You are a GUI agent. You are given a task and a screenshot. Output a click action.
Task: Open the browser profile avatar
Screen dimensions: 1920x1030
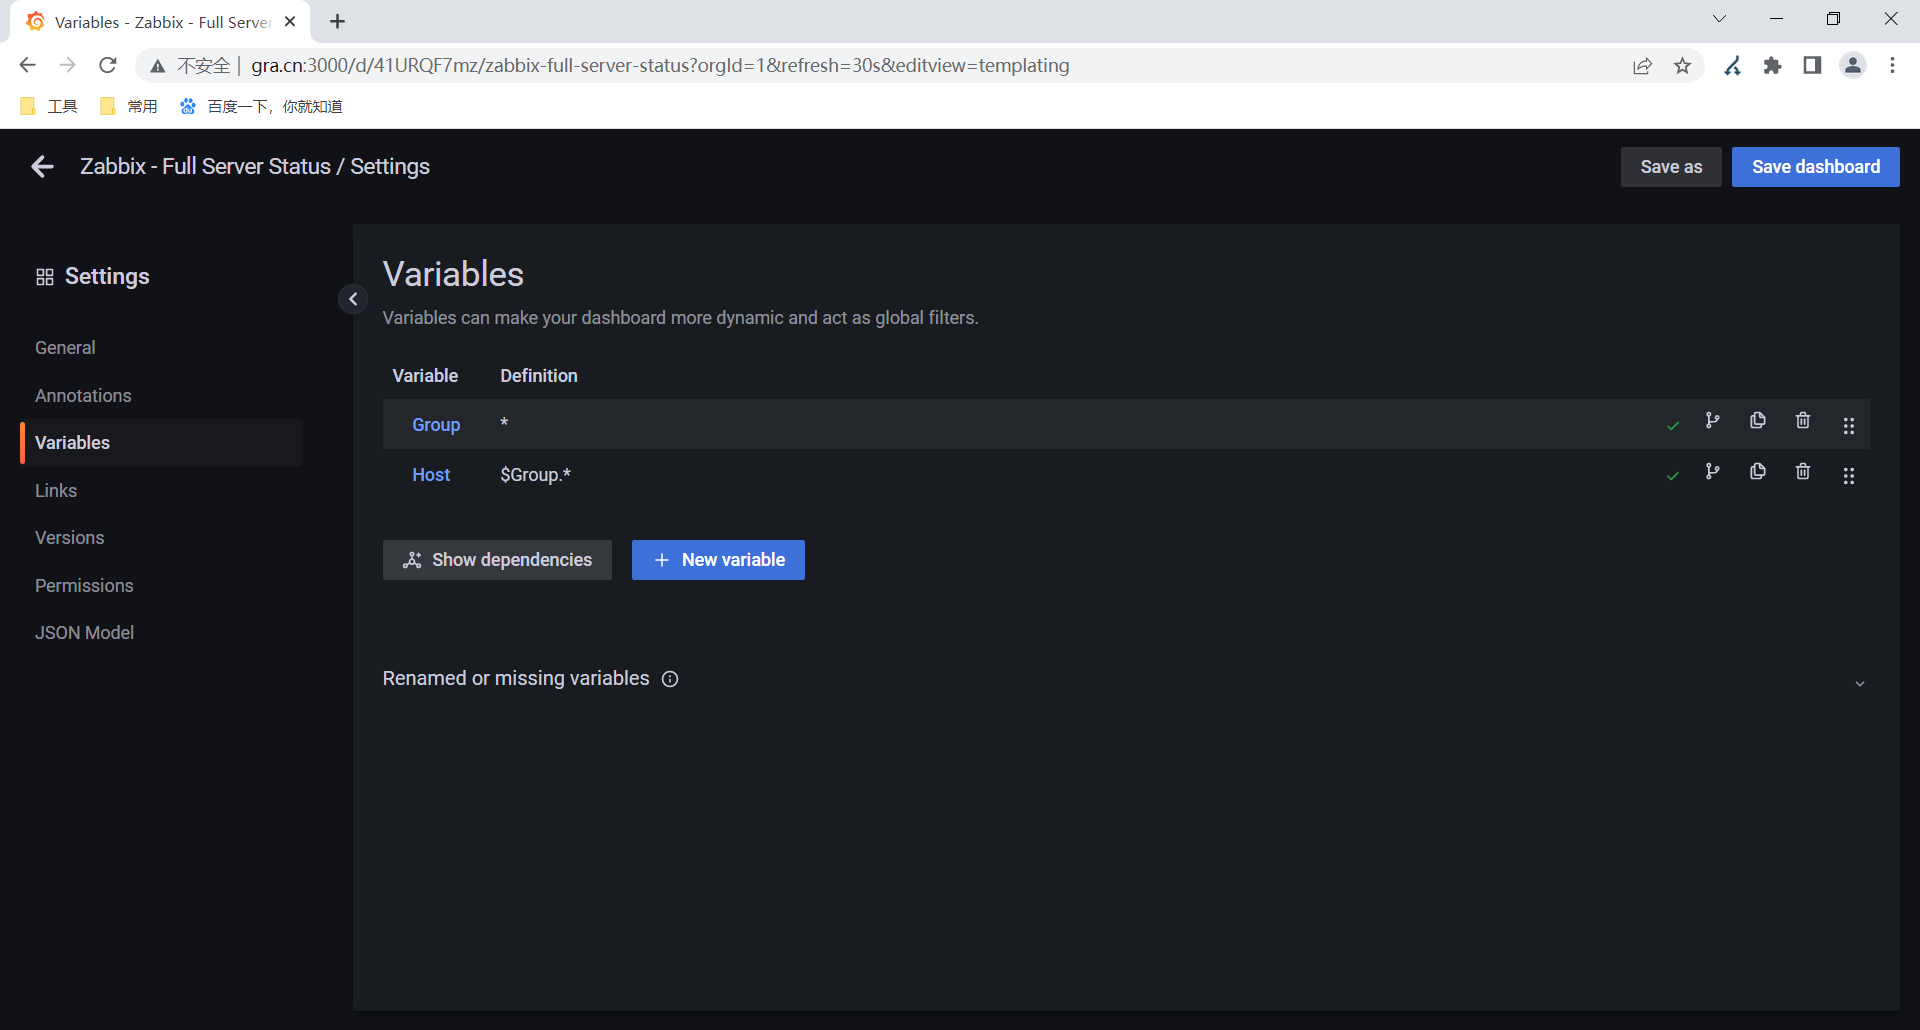coord(1853,66)
